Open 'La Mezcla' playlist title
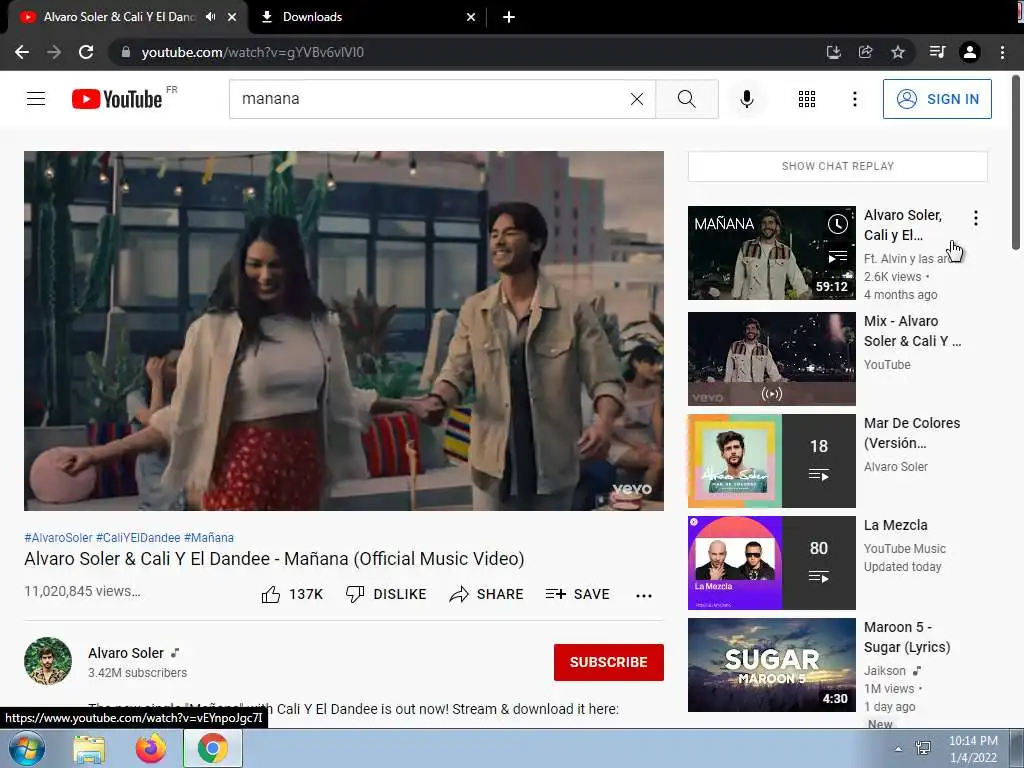 point(895,525)
